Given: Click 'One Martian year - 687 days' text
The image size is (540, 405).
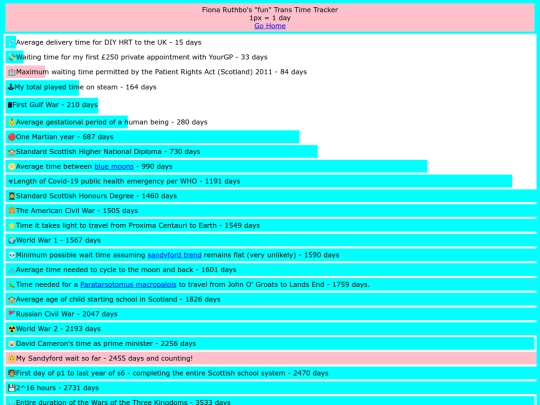Looking at the screenshot, I should (64, 137).
